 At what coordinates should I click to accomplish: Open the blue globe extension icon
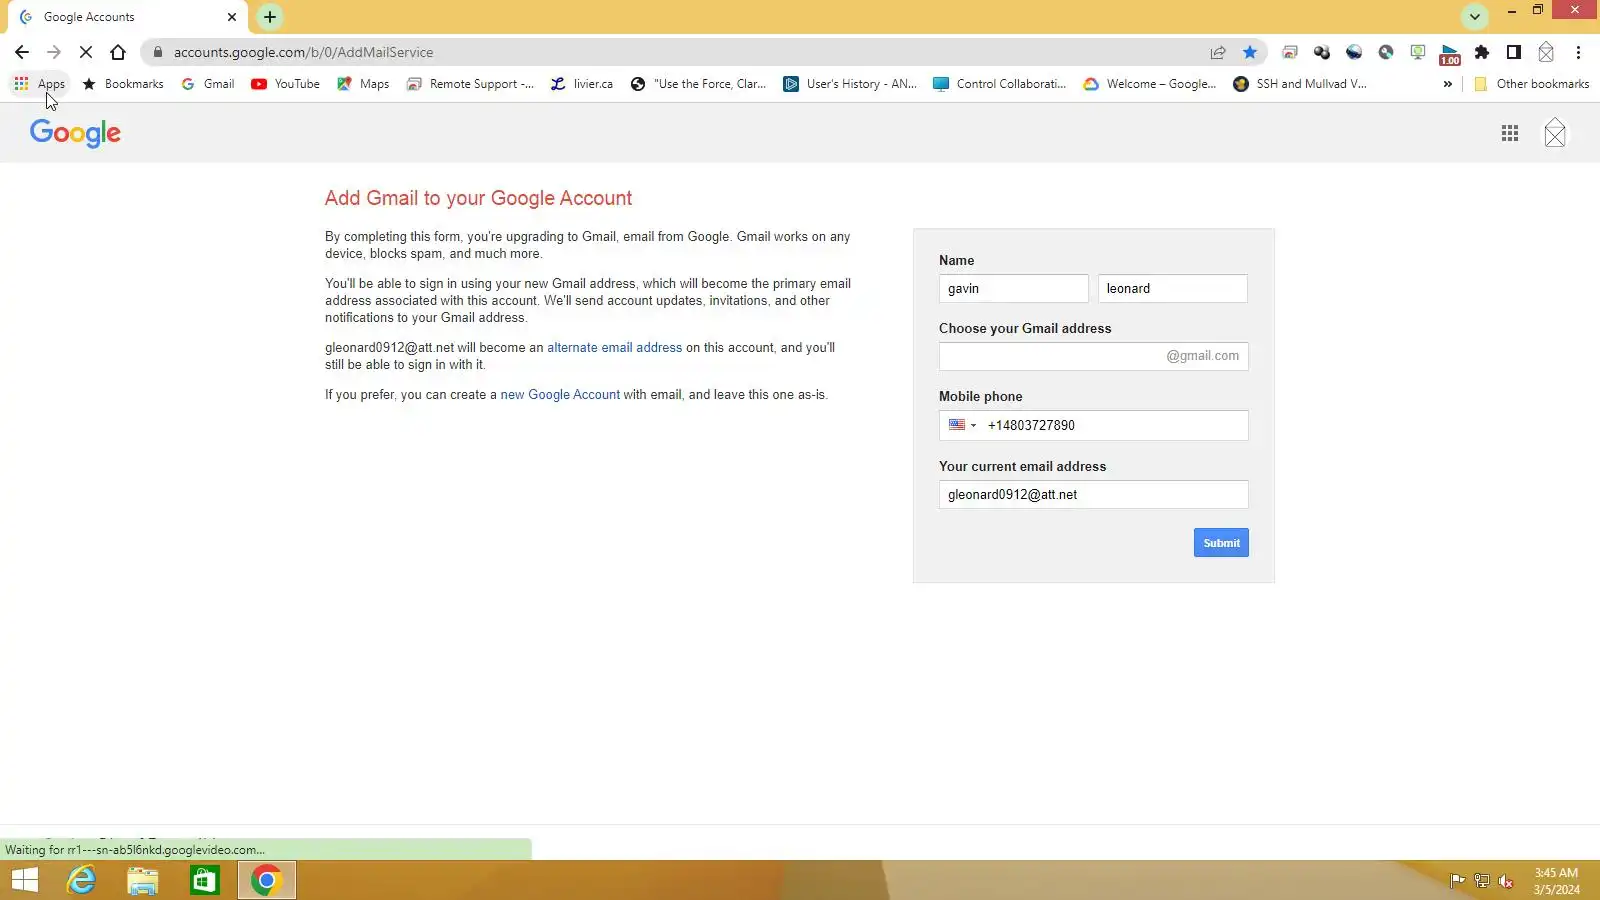coord(1354,52)
